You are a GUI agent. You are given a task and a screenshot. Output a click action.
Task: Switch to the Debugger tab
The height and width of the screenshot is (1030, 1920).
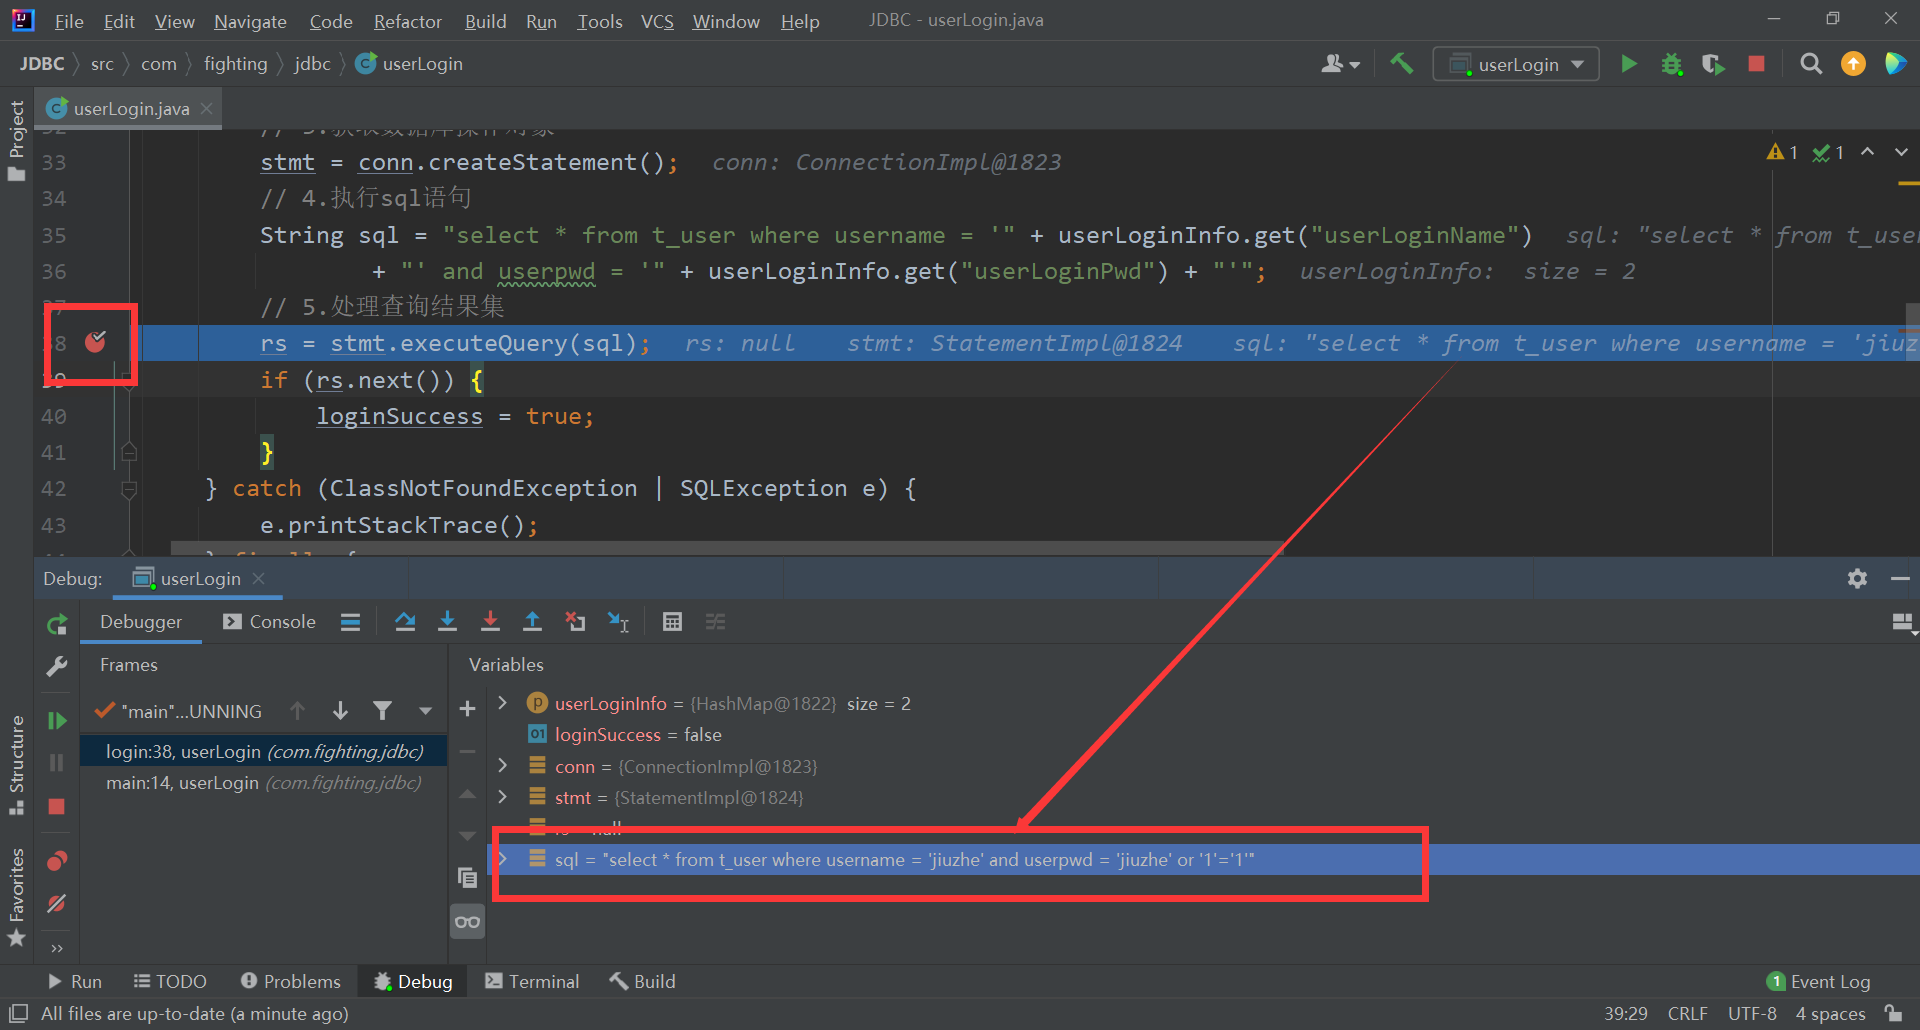tap(141, 622)
